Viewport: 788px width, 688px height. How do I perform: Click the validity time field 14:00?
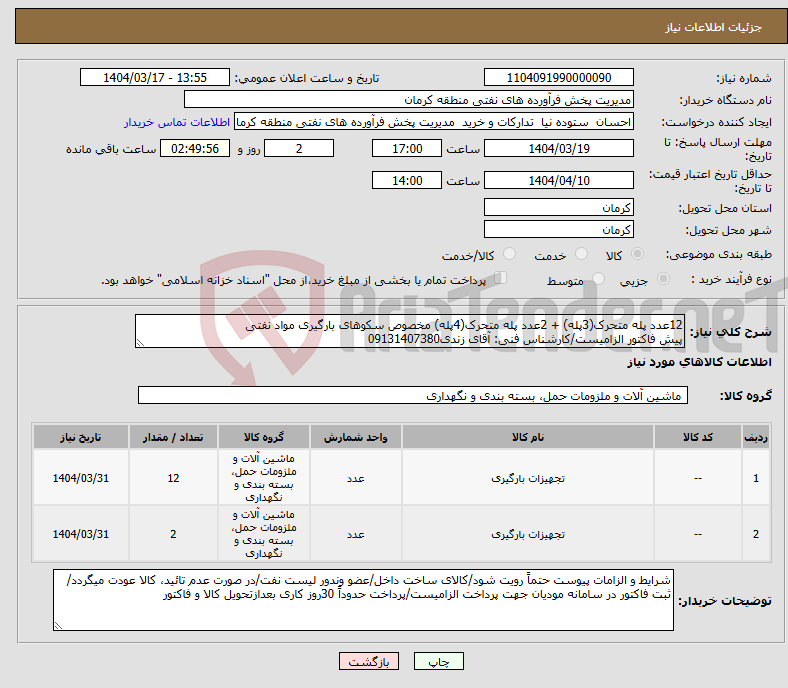[407, 180]
